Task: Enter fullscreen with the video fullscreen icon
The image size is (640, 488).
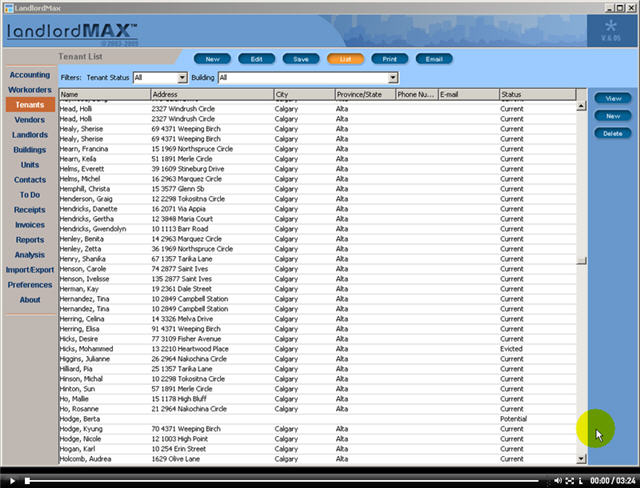Action: (570, 481)
